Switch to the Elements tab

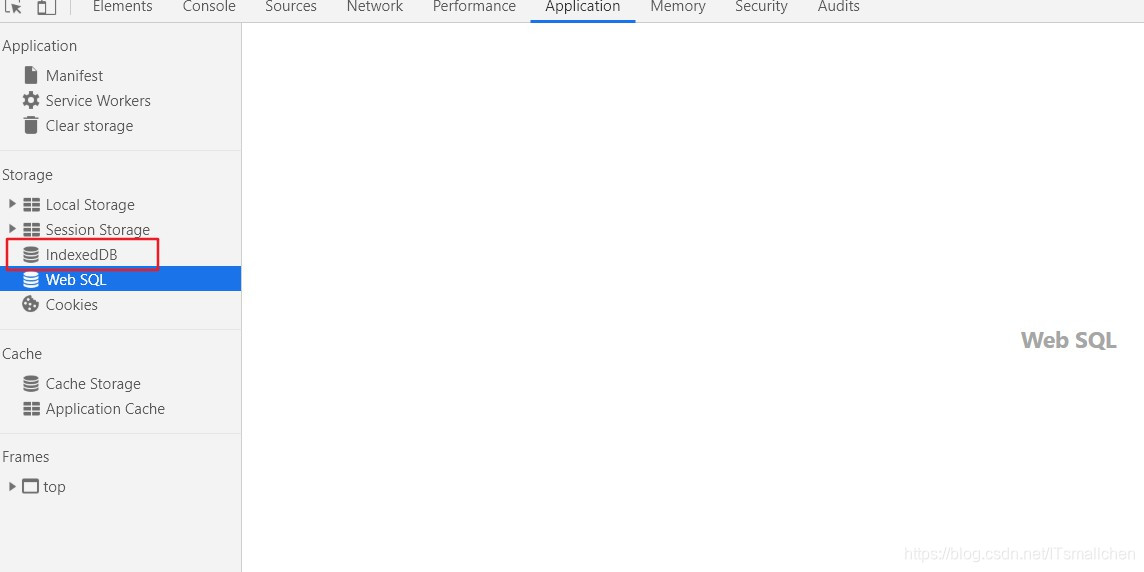point(123,7)
